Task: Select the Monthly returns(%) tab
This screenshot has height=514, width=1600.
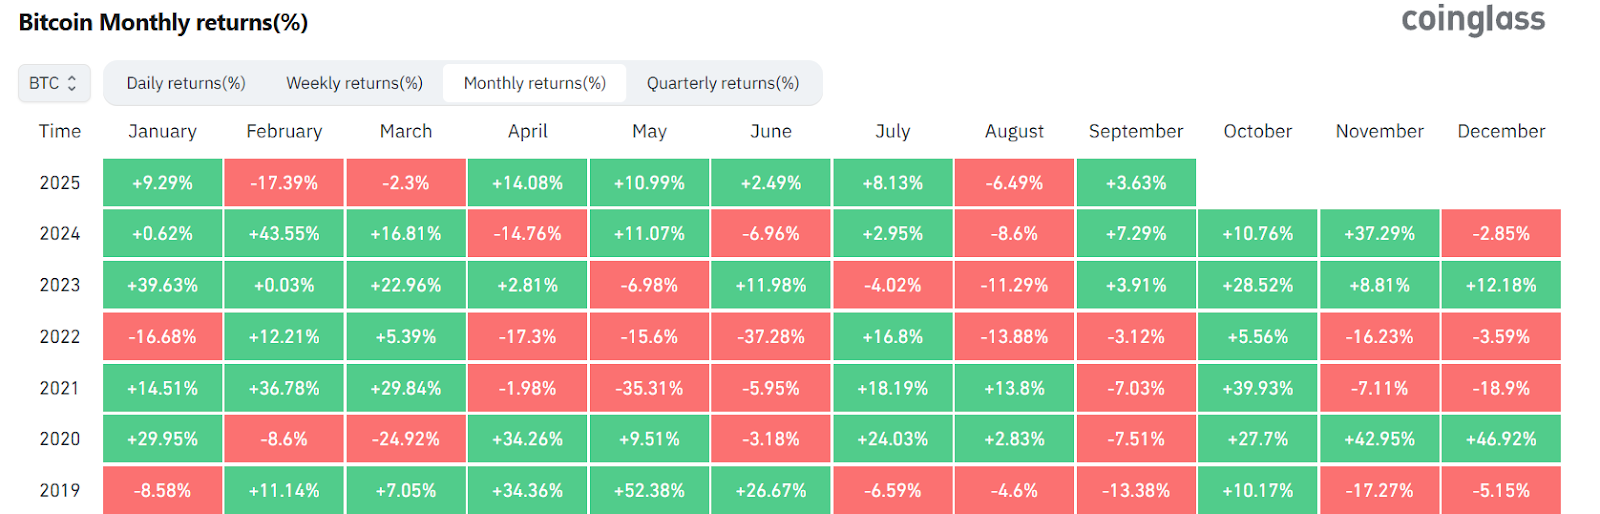Action: [x=535, y=83]
